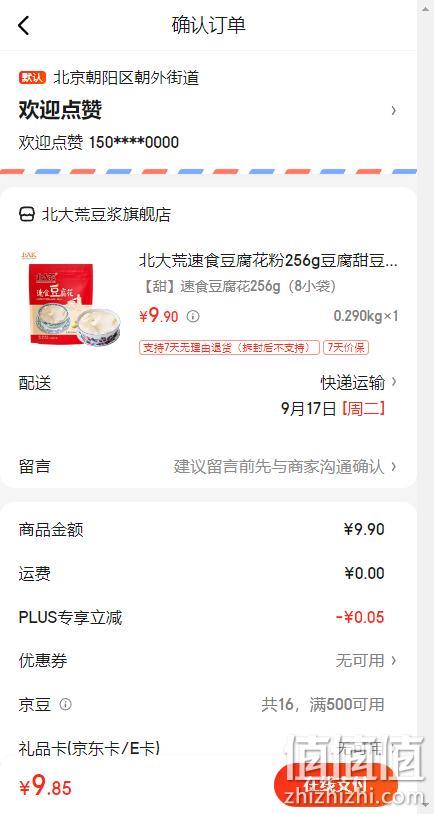Open the 北大荒豆浆旗舰店 store icon
The height and width of the screenshot is (814, 434).
point(27,214)
